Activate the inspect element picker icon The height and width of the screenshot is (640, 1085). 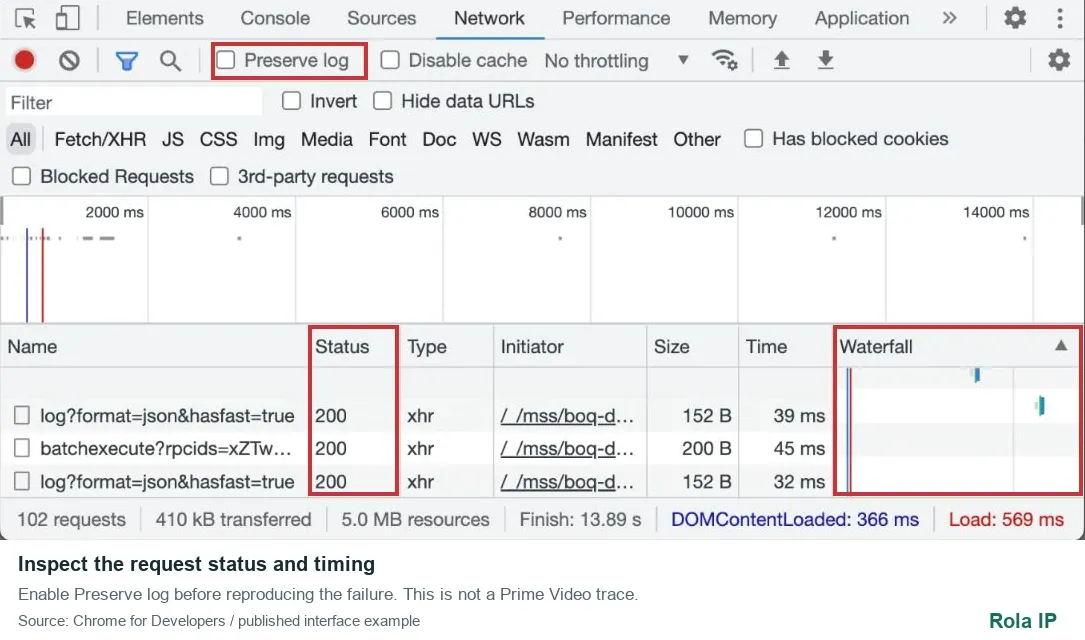26,19
